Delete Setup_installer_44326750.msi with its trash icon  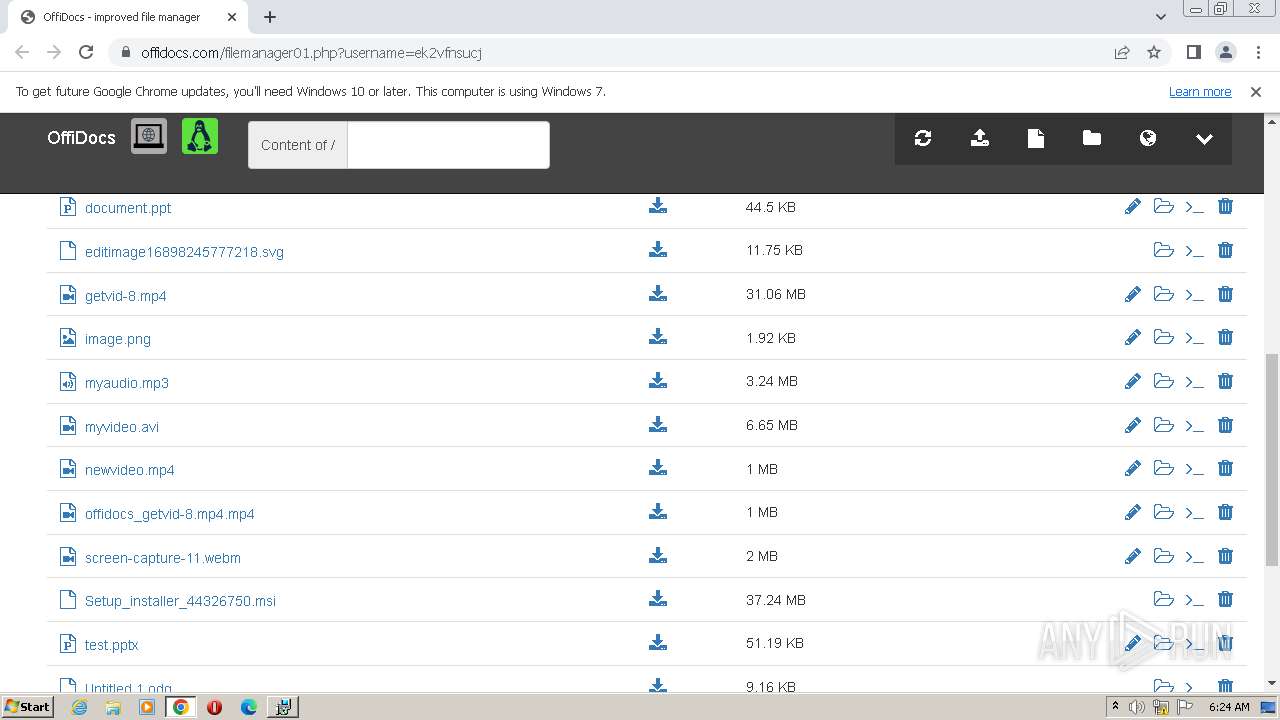(x=1225, y=599)
